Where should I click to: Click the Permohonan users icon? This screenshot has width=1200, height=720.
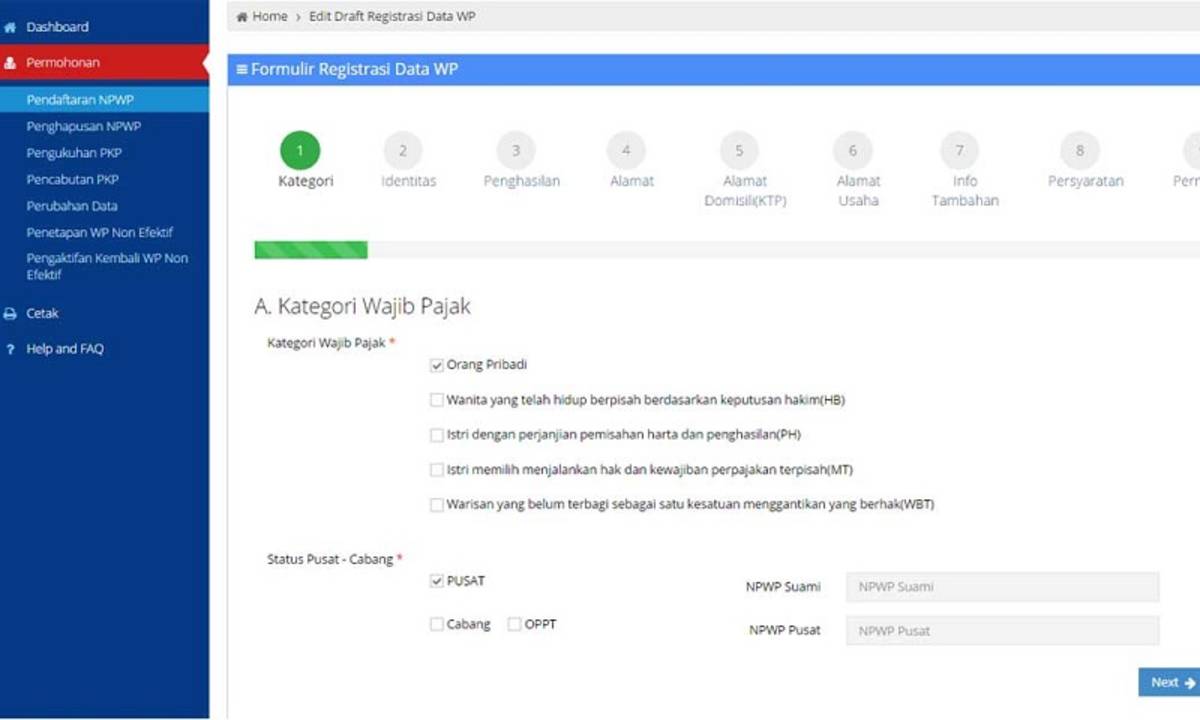pos(10,63)
